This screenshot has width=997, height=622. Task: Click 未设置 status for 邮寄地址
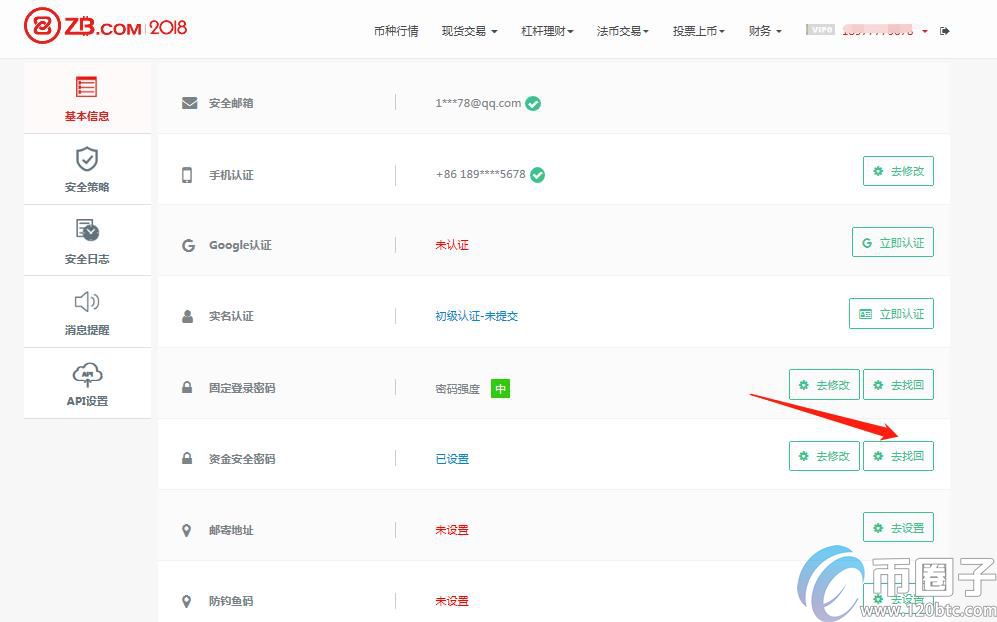[452, 530]
